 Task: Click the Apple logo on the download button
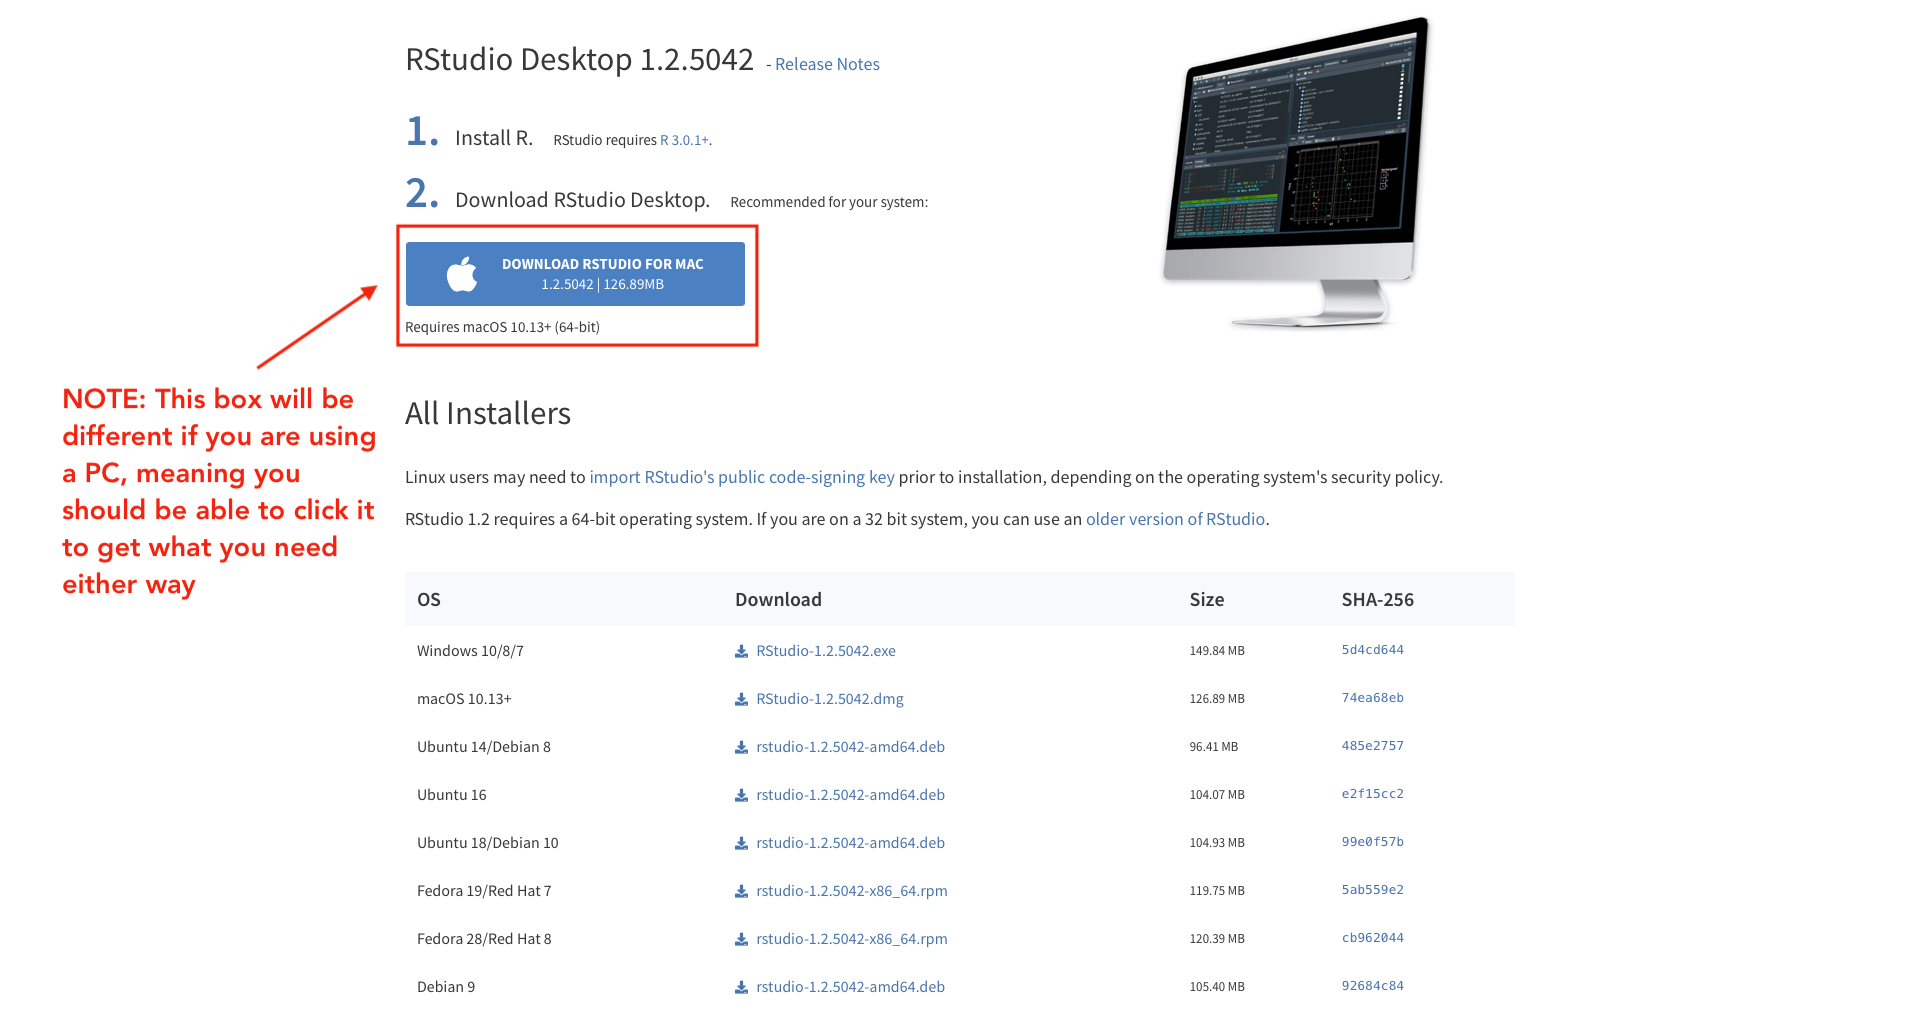coord(462,274)
